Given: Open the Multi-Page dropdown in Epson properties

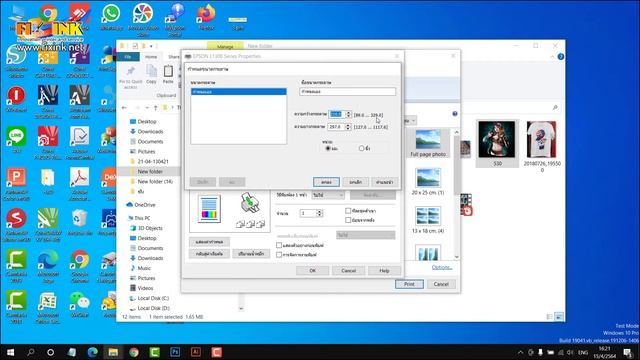Looking at the screenshot, I should [328, 195].
